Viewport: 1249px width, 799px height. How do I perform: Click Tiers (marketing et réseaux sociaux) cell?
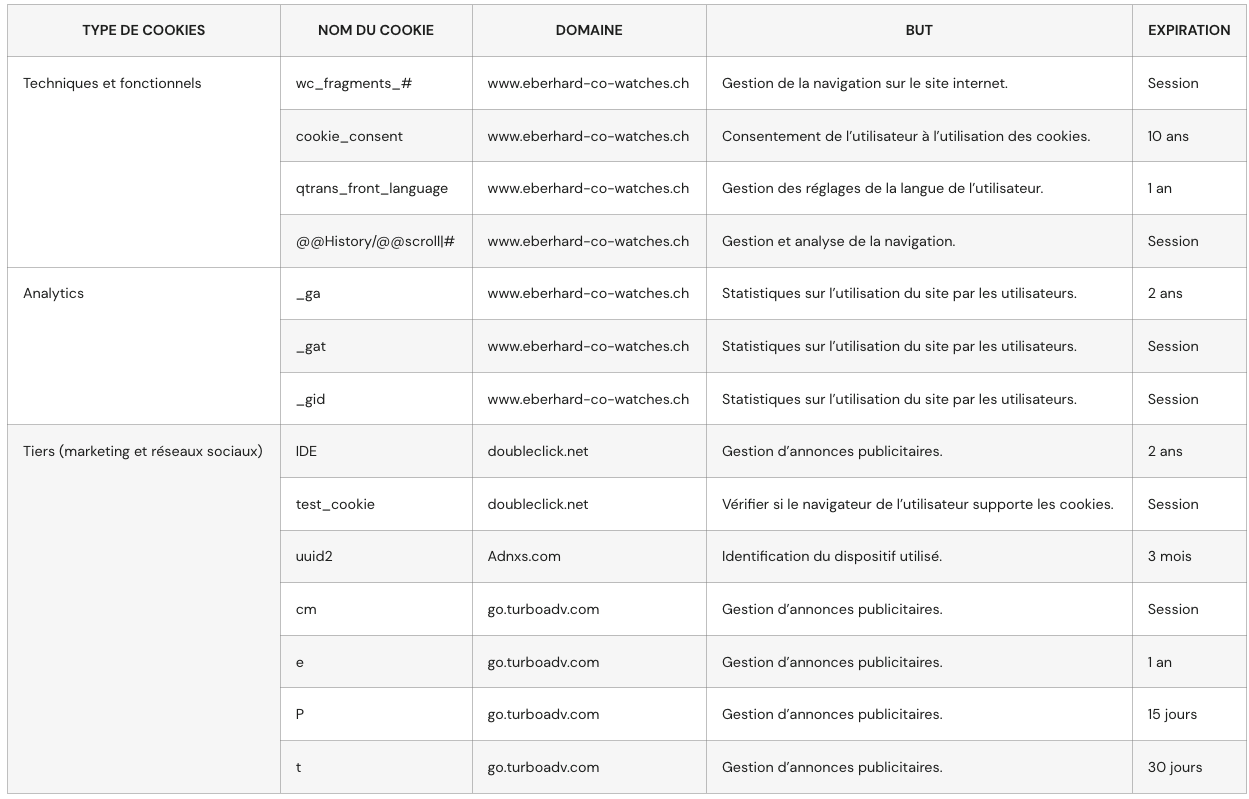click(143, 451)
